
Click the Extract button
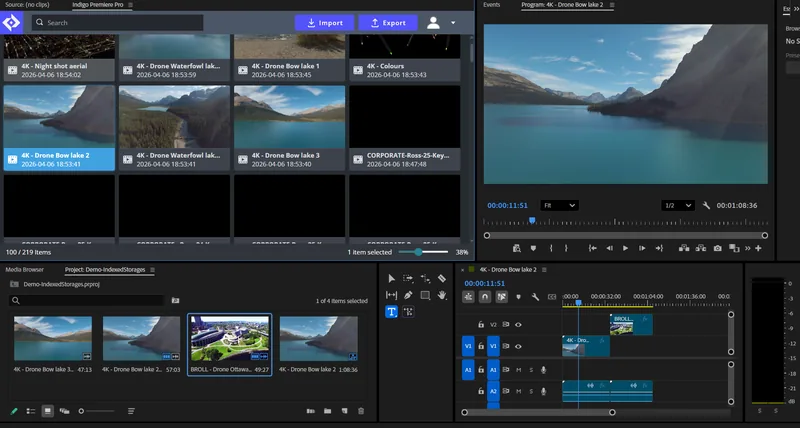[x=701, y=248]
